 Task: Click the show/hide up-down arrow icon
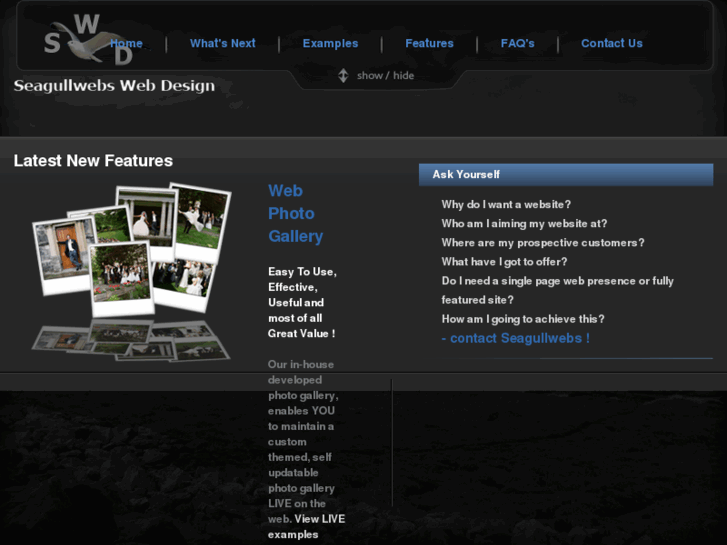(x=343, y=76)
